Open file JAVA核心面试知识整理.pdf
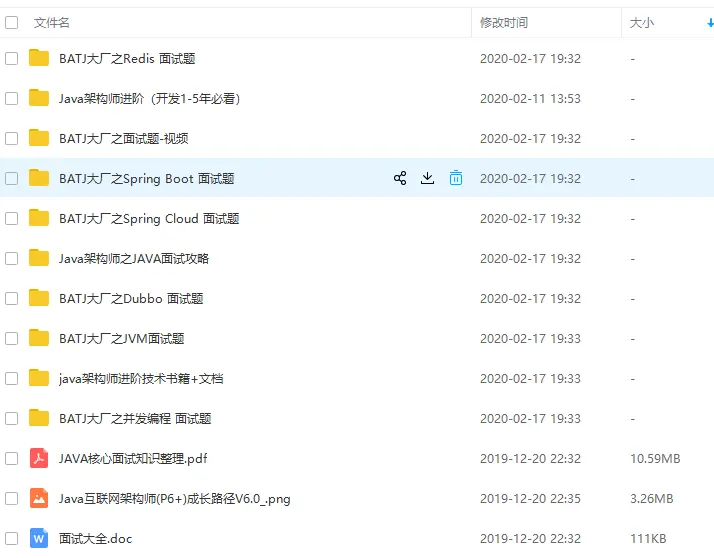 [x=133, y=458]
